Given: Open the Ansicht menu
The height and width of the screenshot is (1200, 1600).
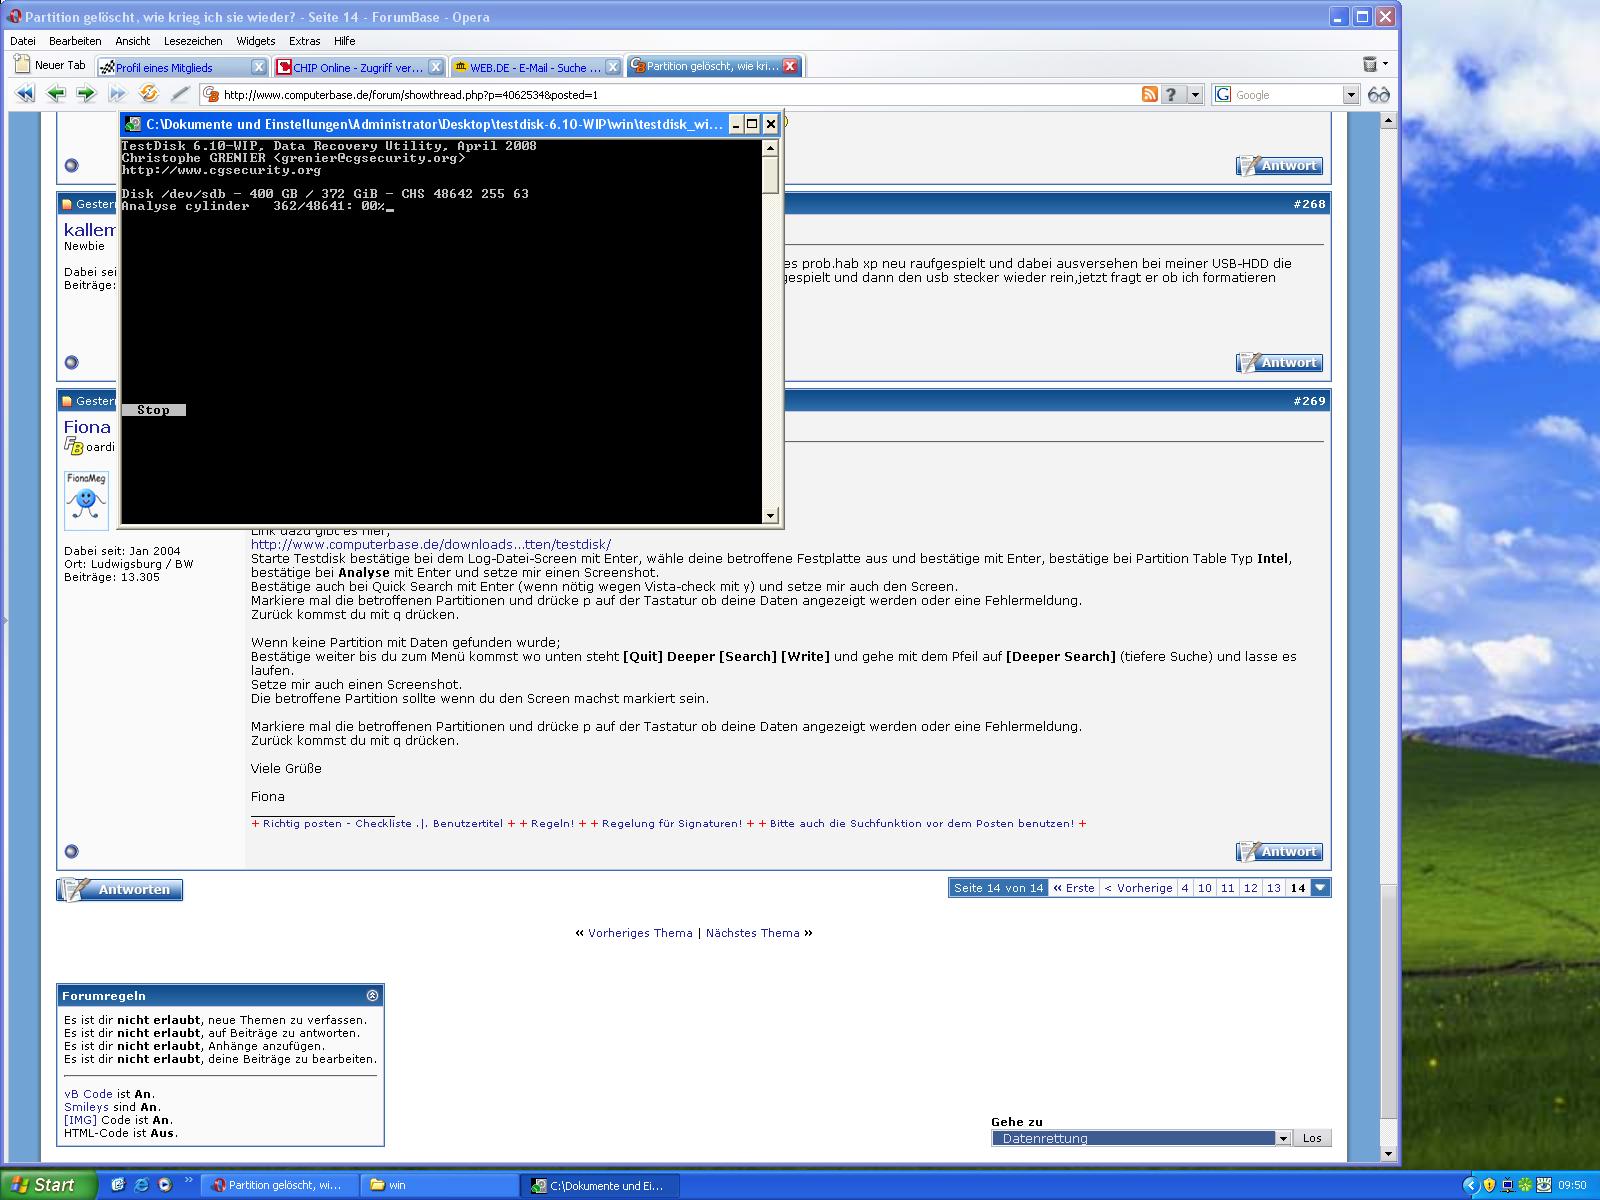Looking at the screenshot, I should [132, 41].
